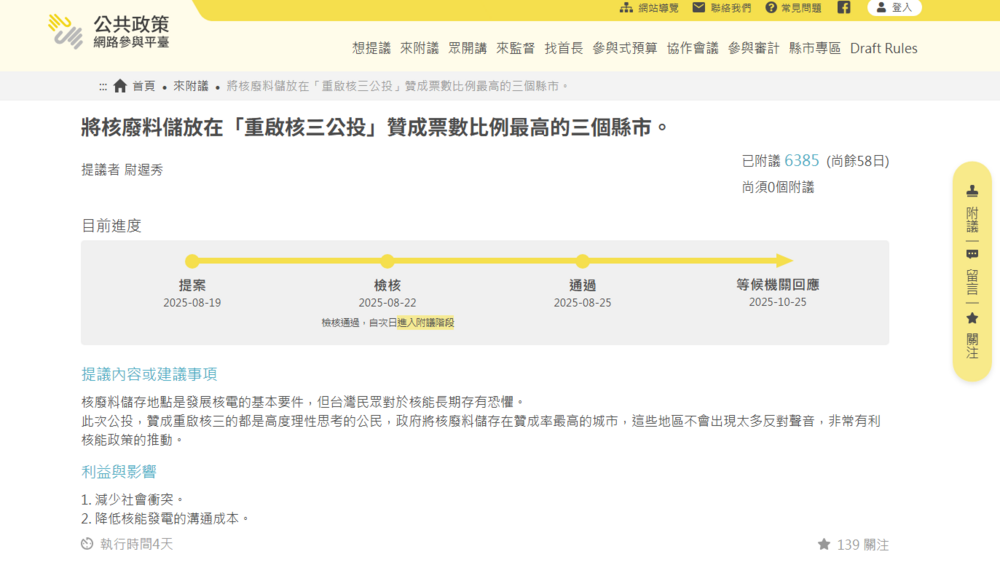
Task: Open the Draft Rules menu item
Action: [884, 48]
